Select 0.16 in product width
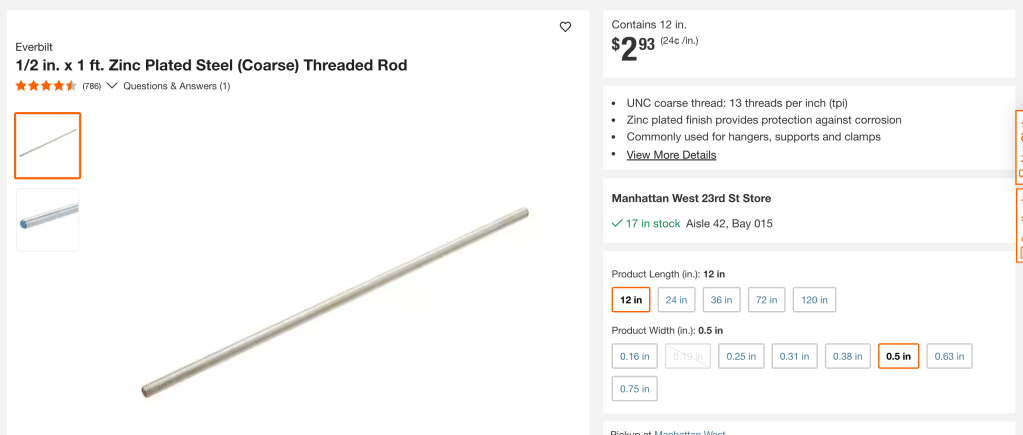The height and width of the screenshot is (435, 1023). point(635,356)
